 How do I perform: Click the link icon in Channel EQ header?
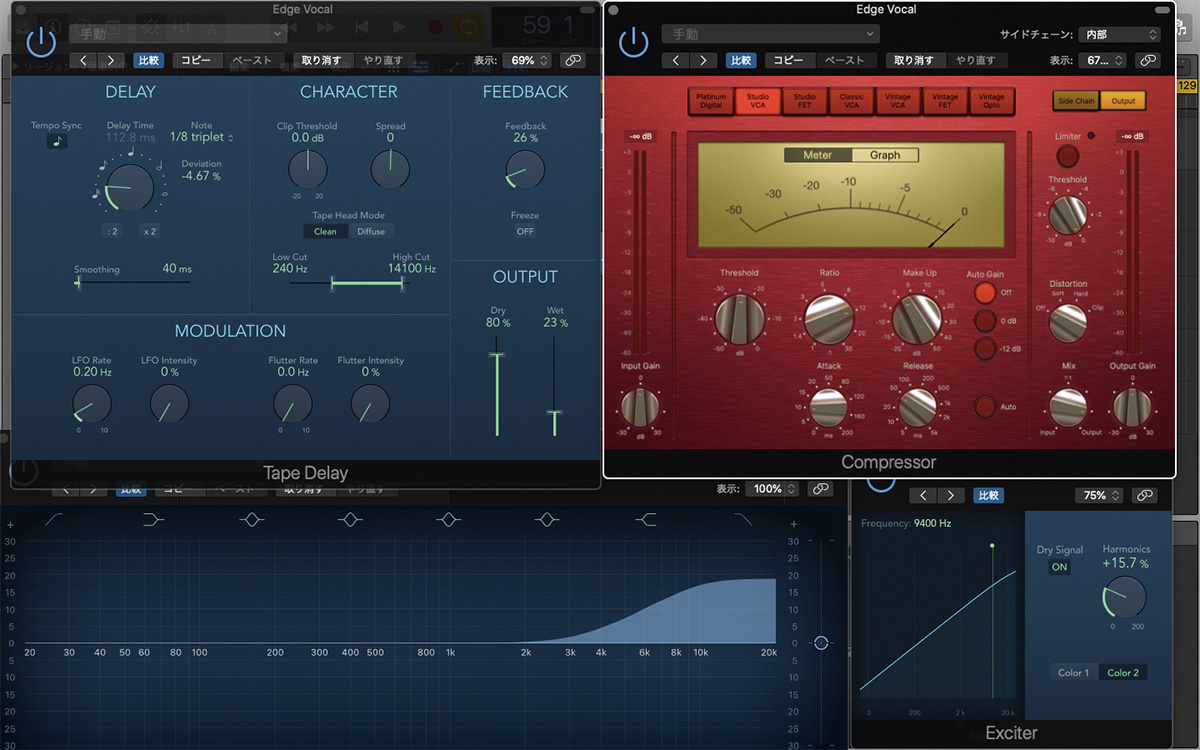pos(820,489)
